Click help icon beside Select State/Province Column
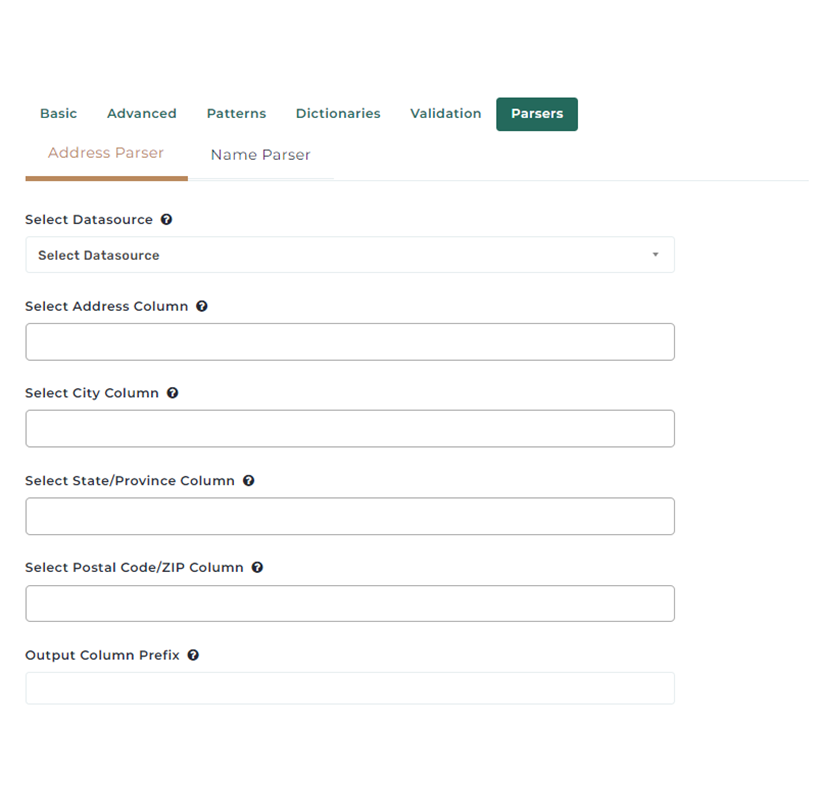The image size is (819, 802). pos(248,481)
